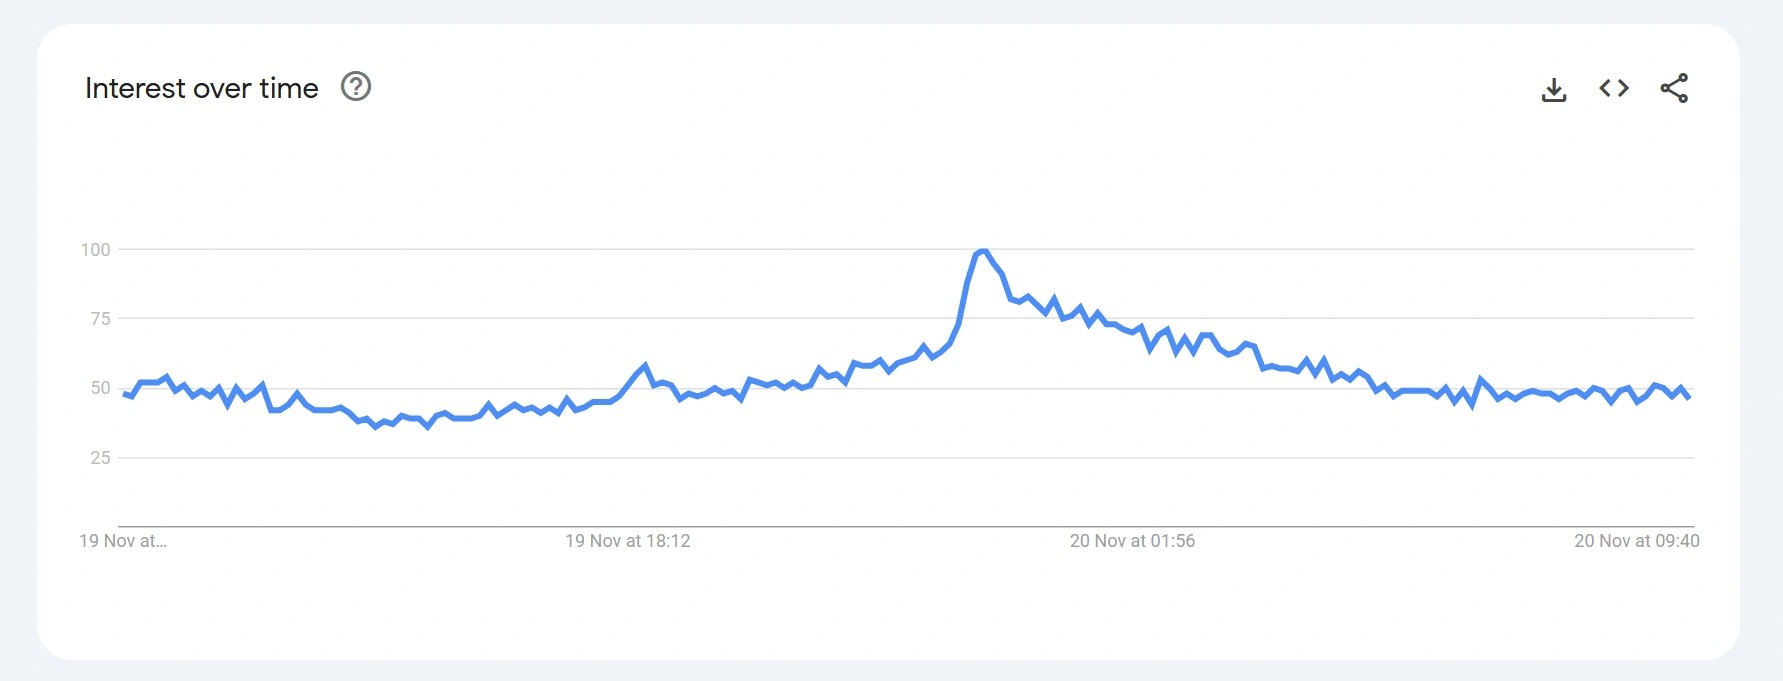
Task: Click the 75 value on the y-axis
Action: click(x=100, y=319)
